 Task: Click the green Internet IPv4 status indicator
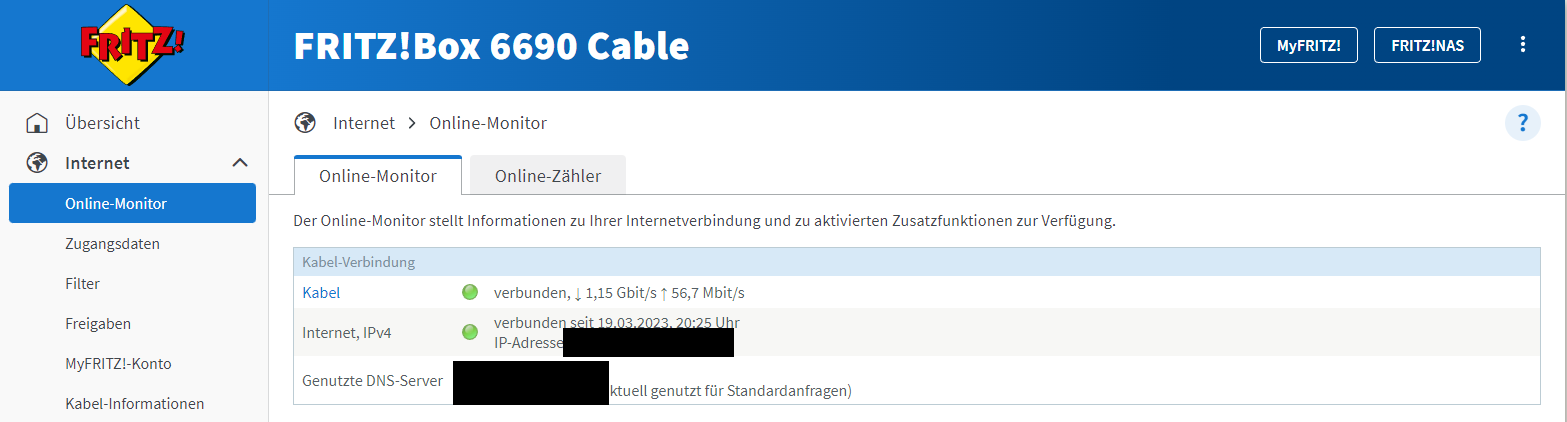point(470,332)
